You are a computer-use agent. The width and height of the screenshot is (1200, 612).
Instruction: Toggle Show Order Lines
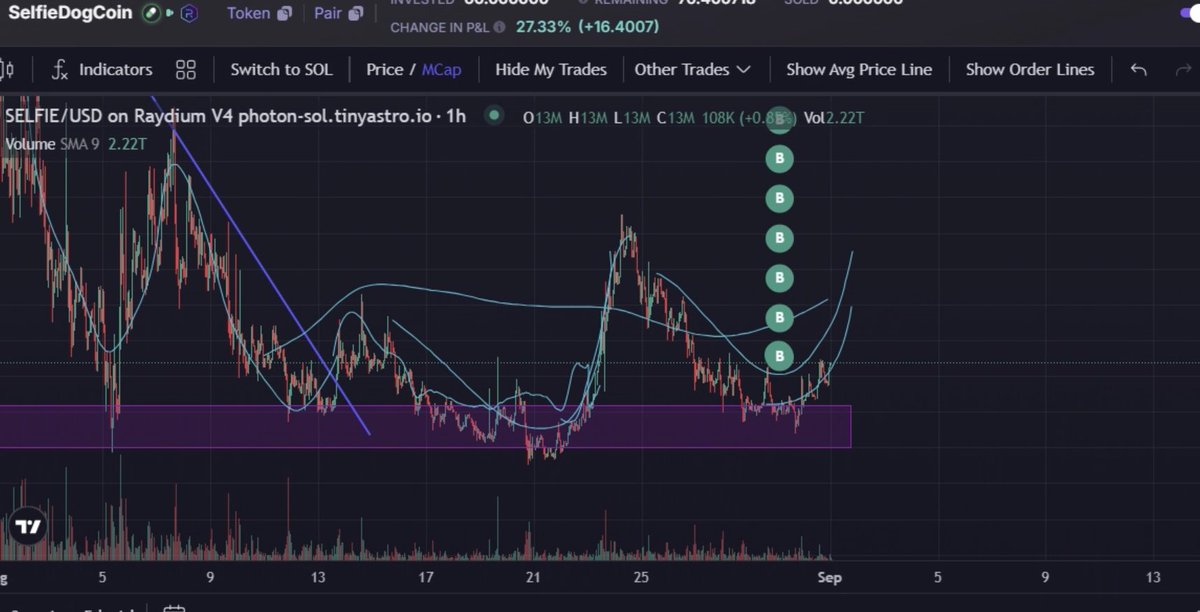(1030, 70)
